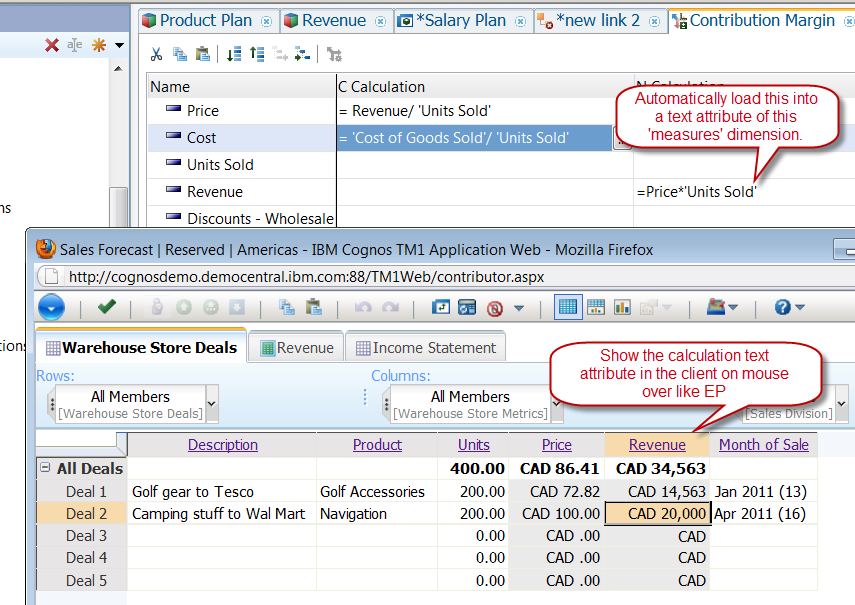Close the Product Plan tab
Viewport: 855px width, 605px height.
pyautogui.click(x=266, y=21)
